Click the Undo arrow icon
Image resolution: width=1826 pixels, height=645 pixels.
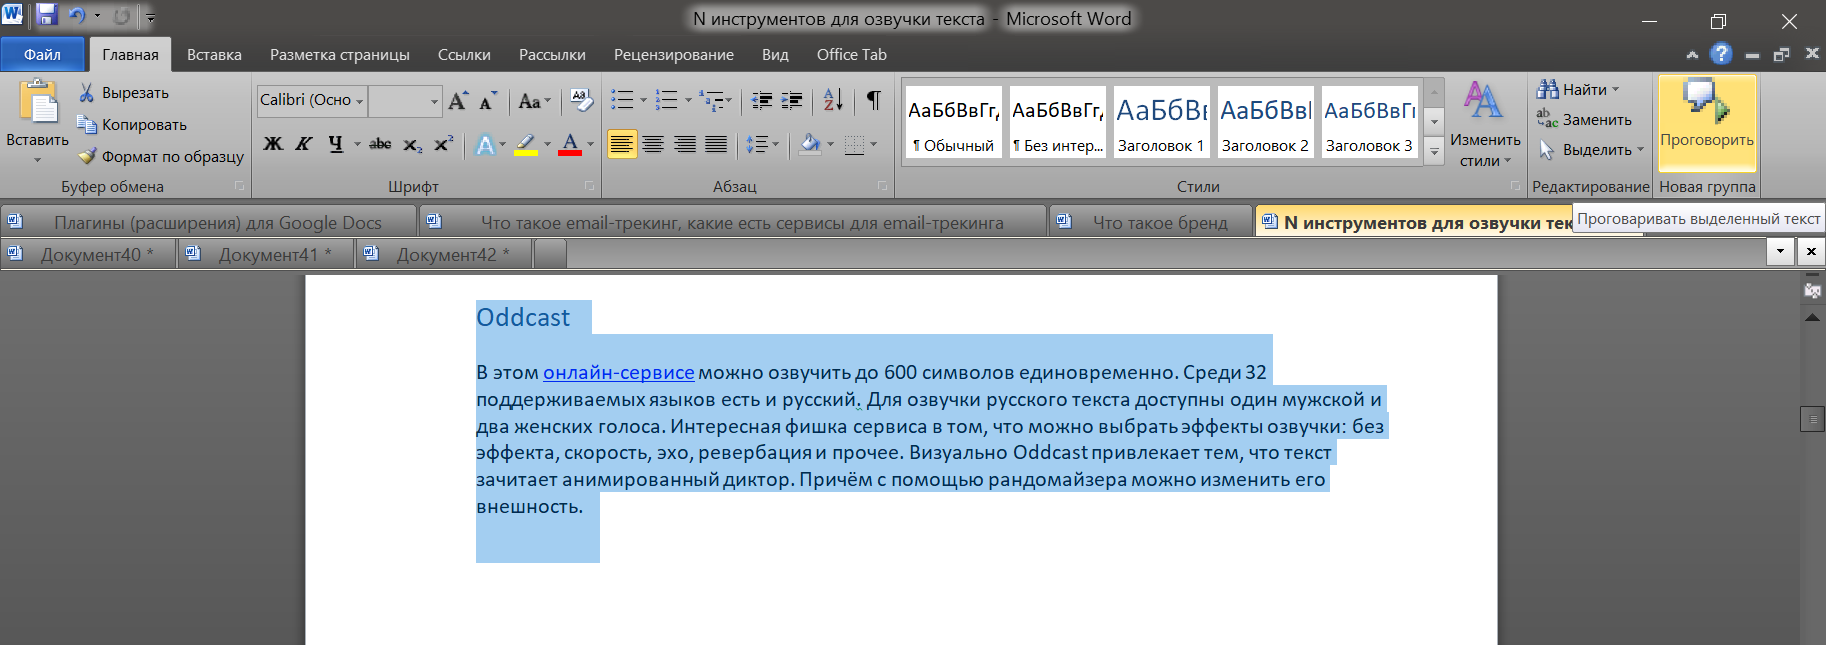pyautogui.click(x=77, y=16)
